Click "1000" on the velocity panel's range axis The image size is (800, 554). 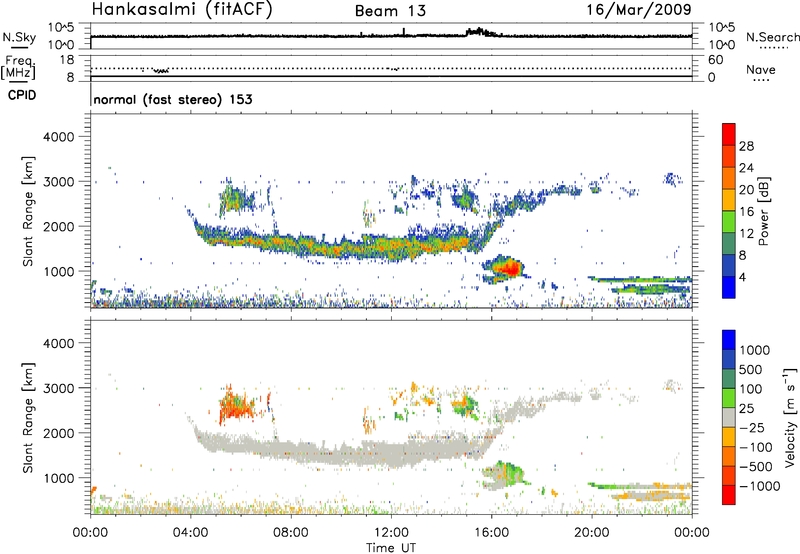[58, 478]
